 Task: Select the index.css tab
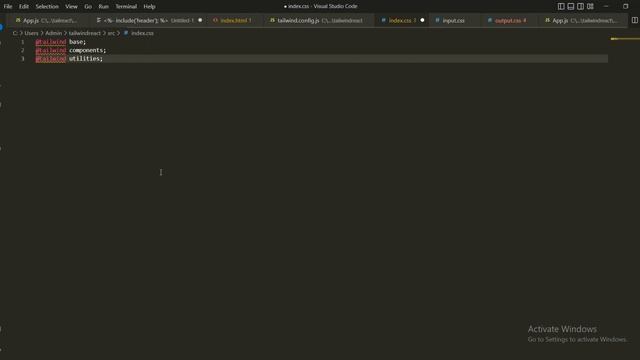(402, 20)
